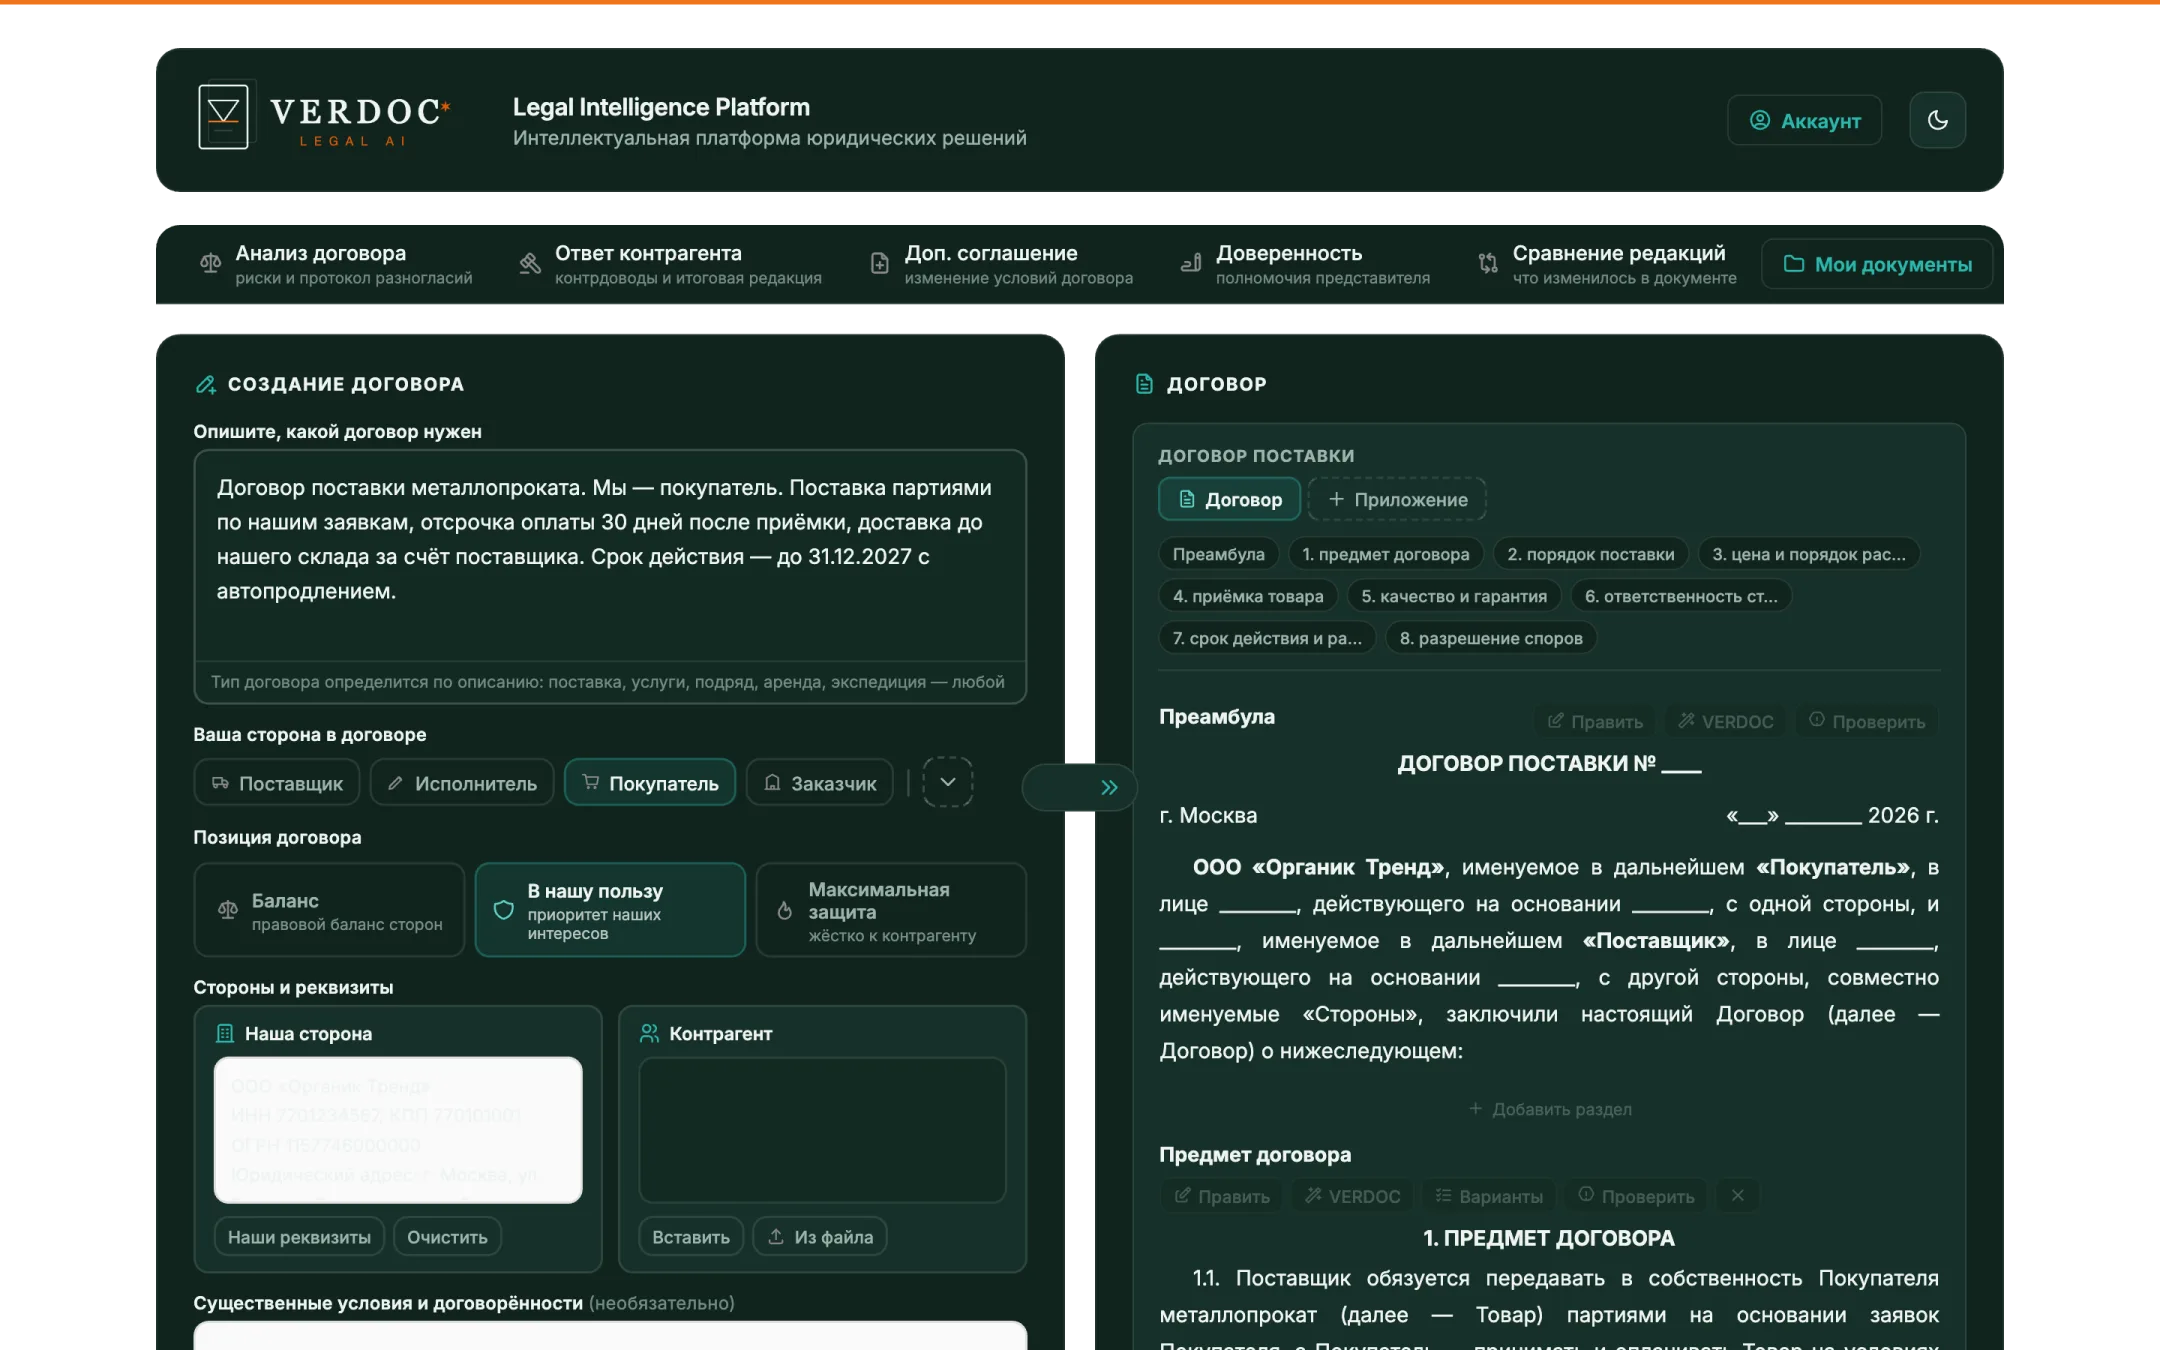Jump to 6. ответственность chip
This screenshot has width=2160, height=1350.
1681,596
